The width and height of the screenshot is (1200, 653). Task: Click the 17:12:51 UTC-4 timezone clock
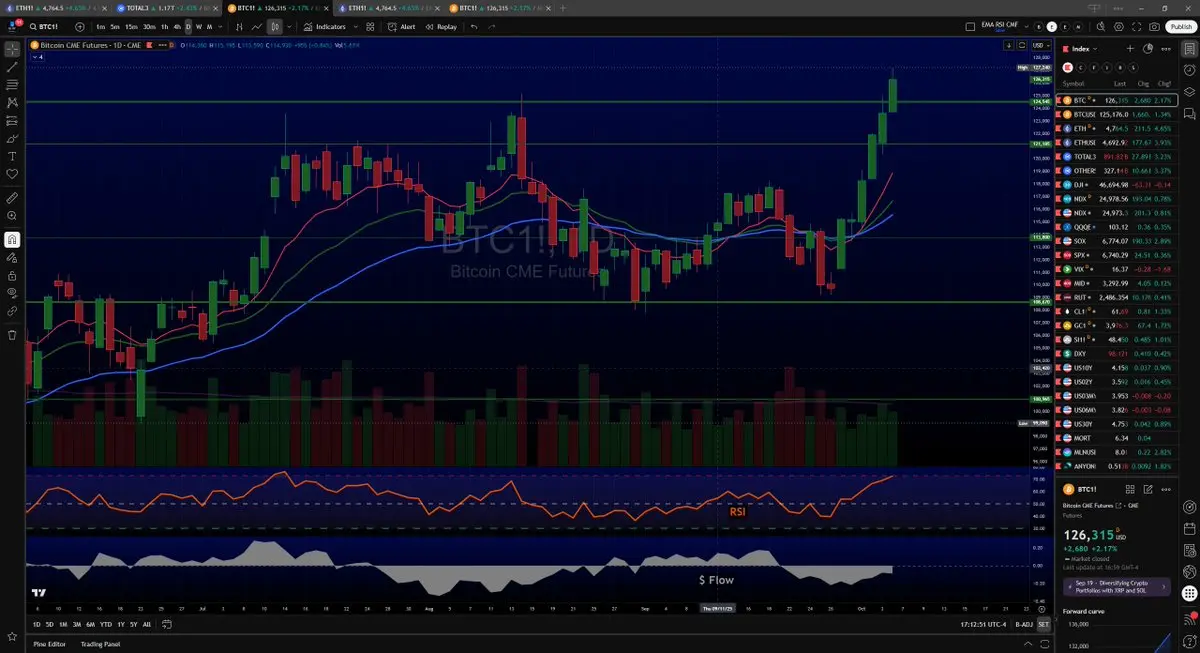(983, 624)
